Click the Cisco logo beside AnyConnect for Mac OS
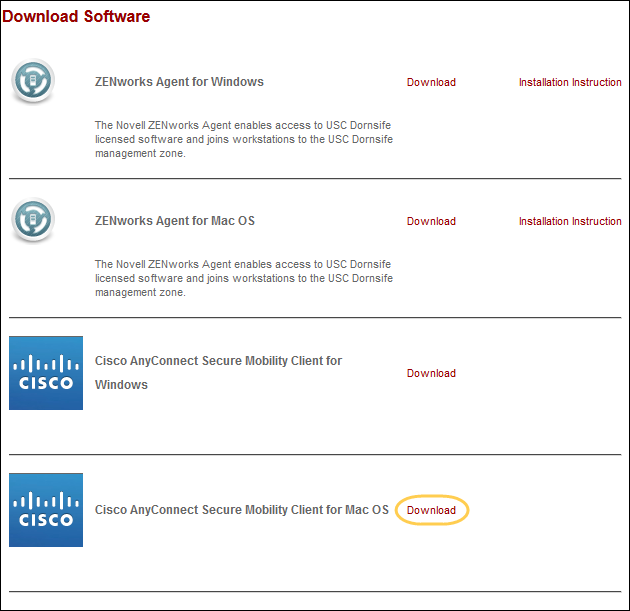The image size is (630, 611). pyautogui.click(x=46, y=510)
